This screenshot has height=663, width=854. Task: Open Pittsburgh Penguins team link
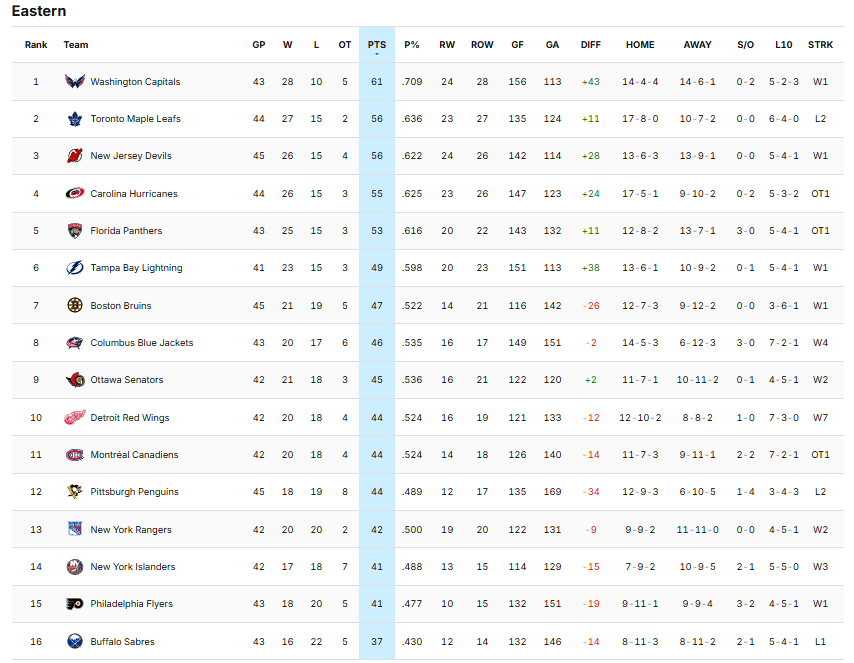(x=135, y=492)
